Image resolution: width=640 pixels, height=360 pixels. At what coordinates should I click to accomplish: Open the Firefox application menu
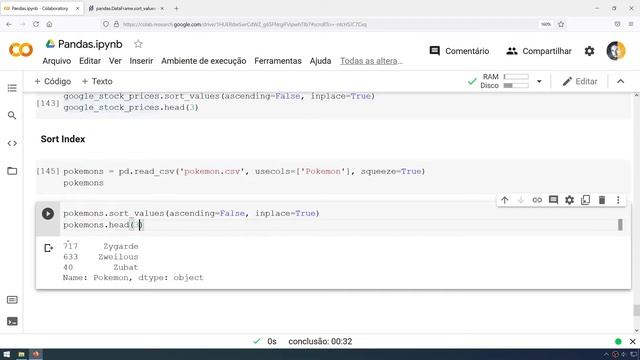pyautogui.click(x=631, y=24)
